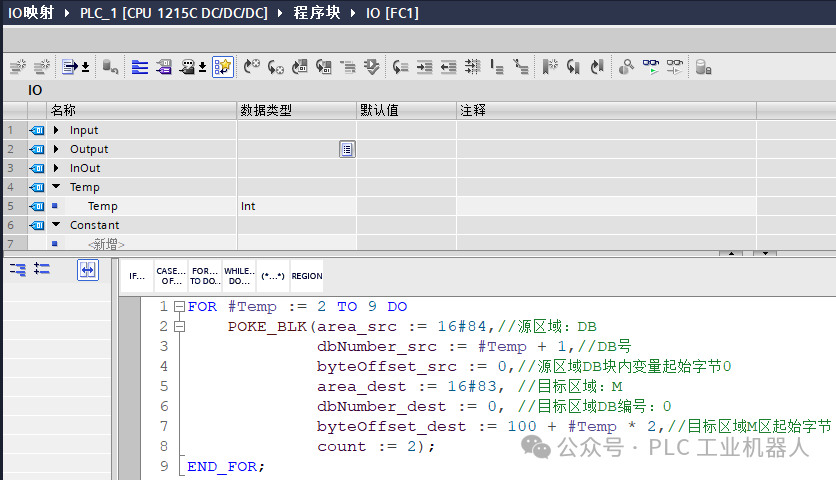Screen dimensions: 836x480
Task: Click the outdent text toolbar icon
Action: click(448, 67)
